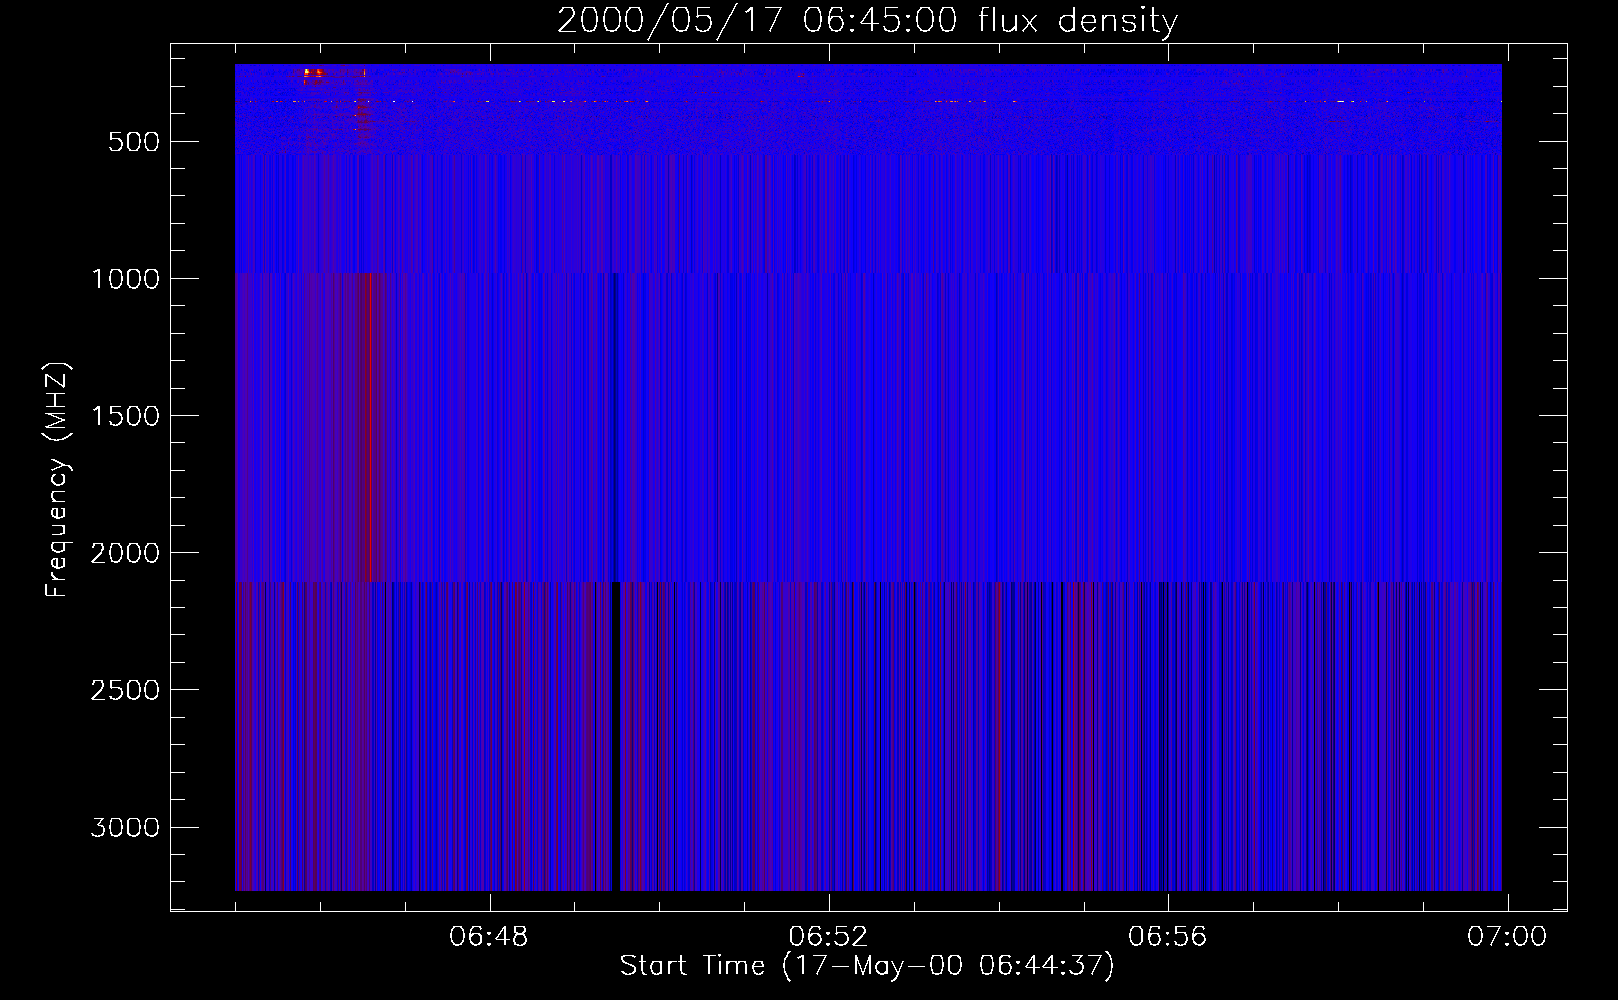This screenshot has width=1618, height=1000.
Task: Click the 3000 frequency tick label
Action: tap(125, 827)
